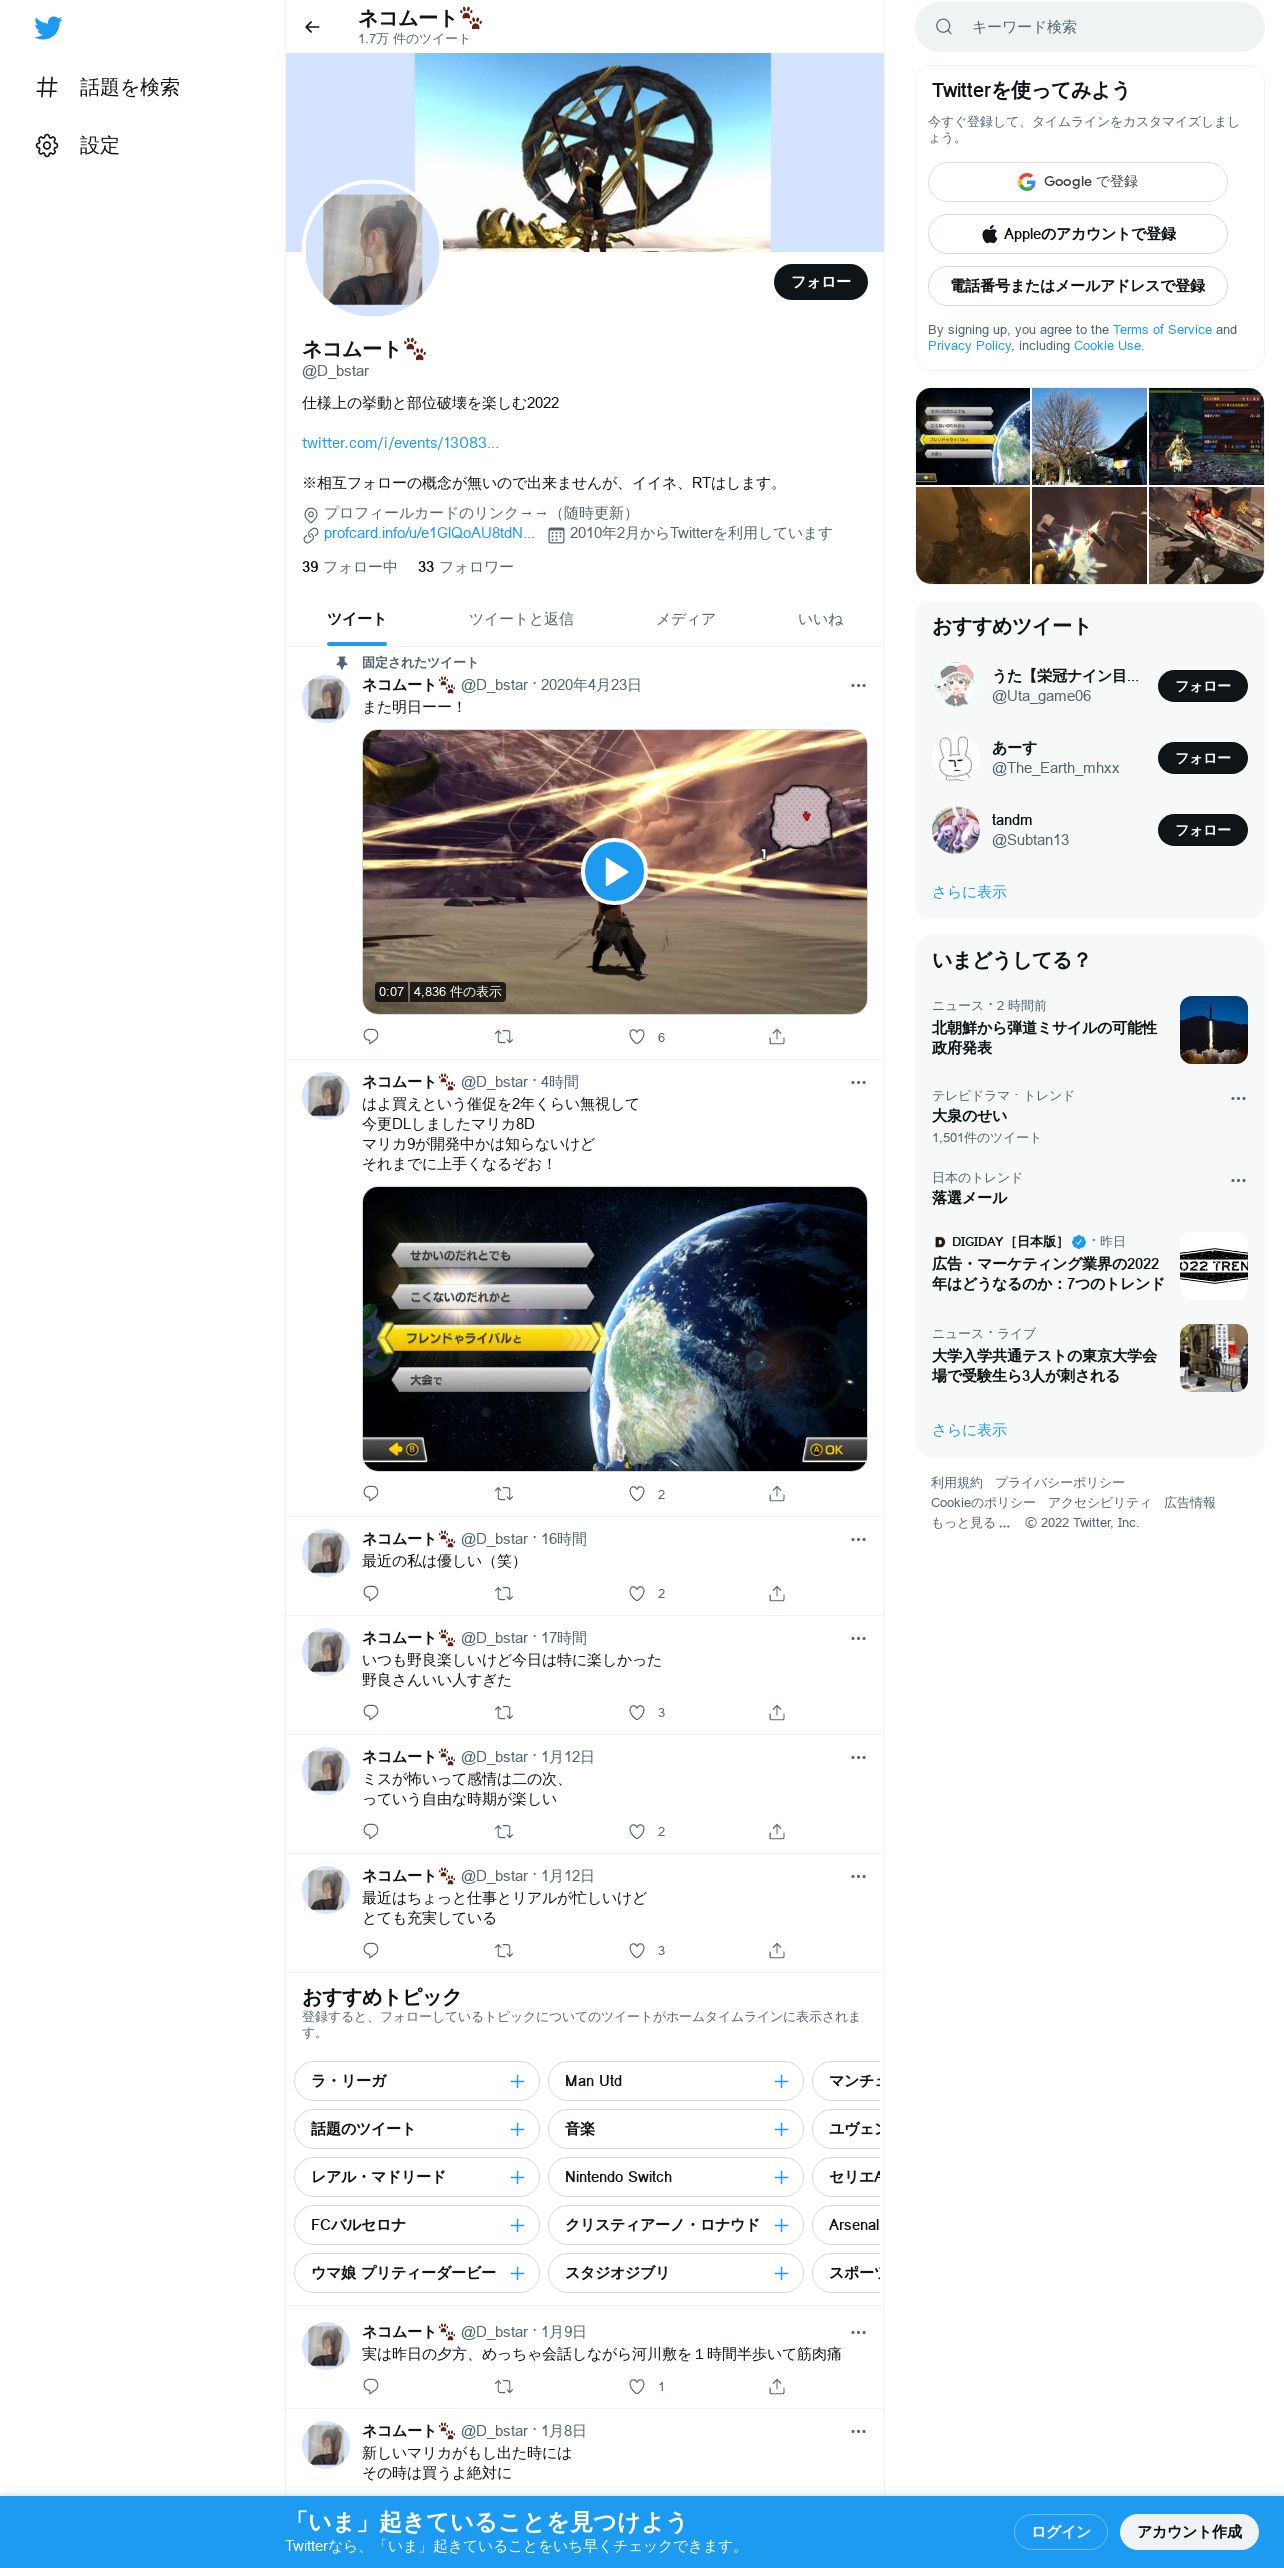Open more options on 最近の私は優しい tweet
1284x2568 pixels.
point(858,1539)
